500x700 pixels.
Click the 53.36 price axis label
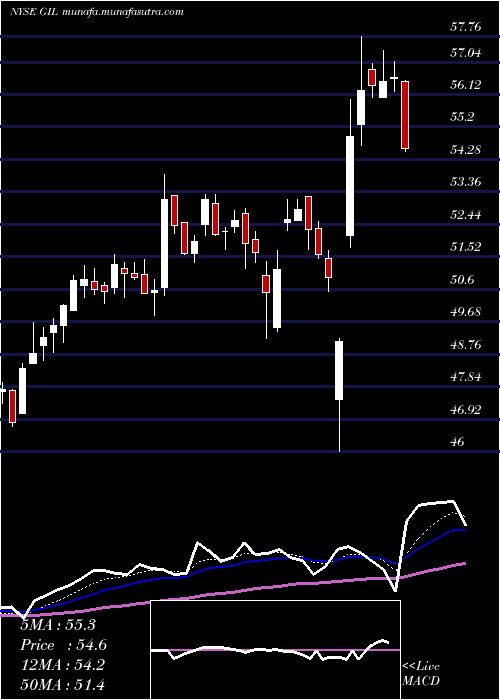(x=466, y=182)
